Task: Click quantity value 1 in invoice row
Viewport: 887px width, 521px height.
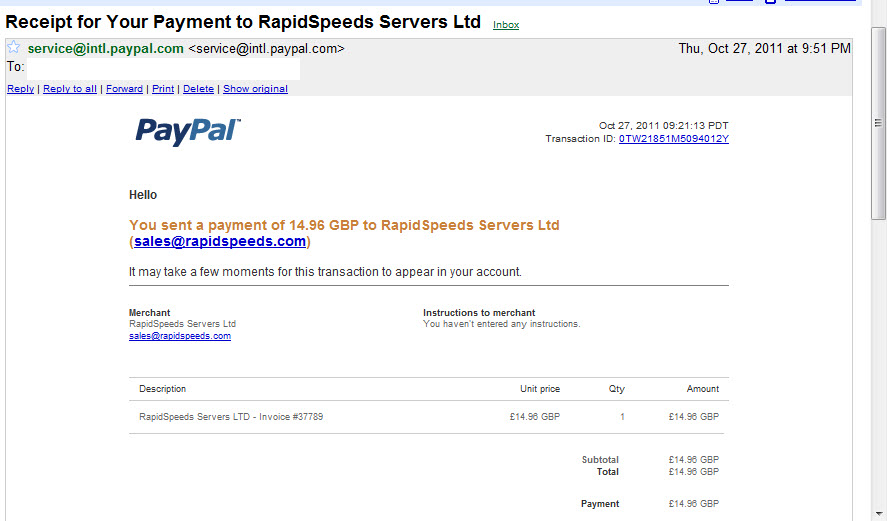Action: click(x=622, y=417)
